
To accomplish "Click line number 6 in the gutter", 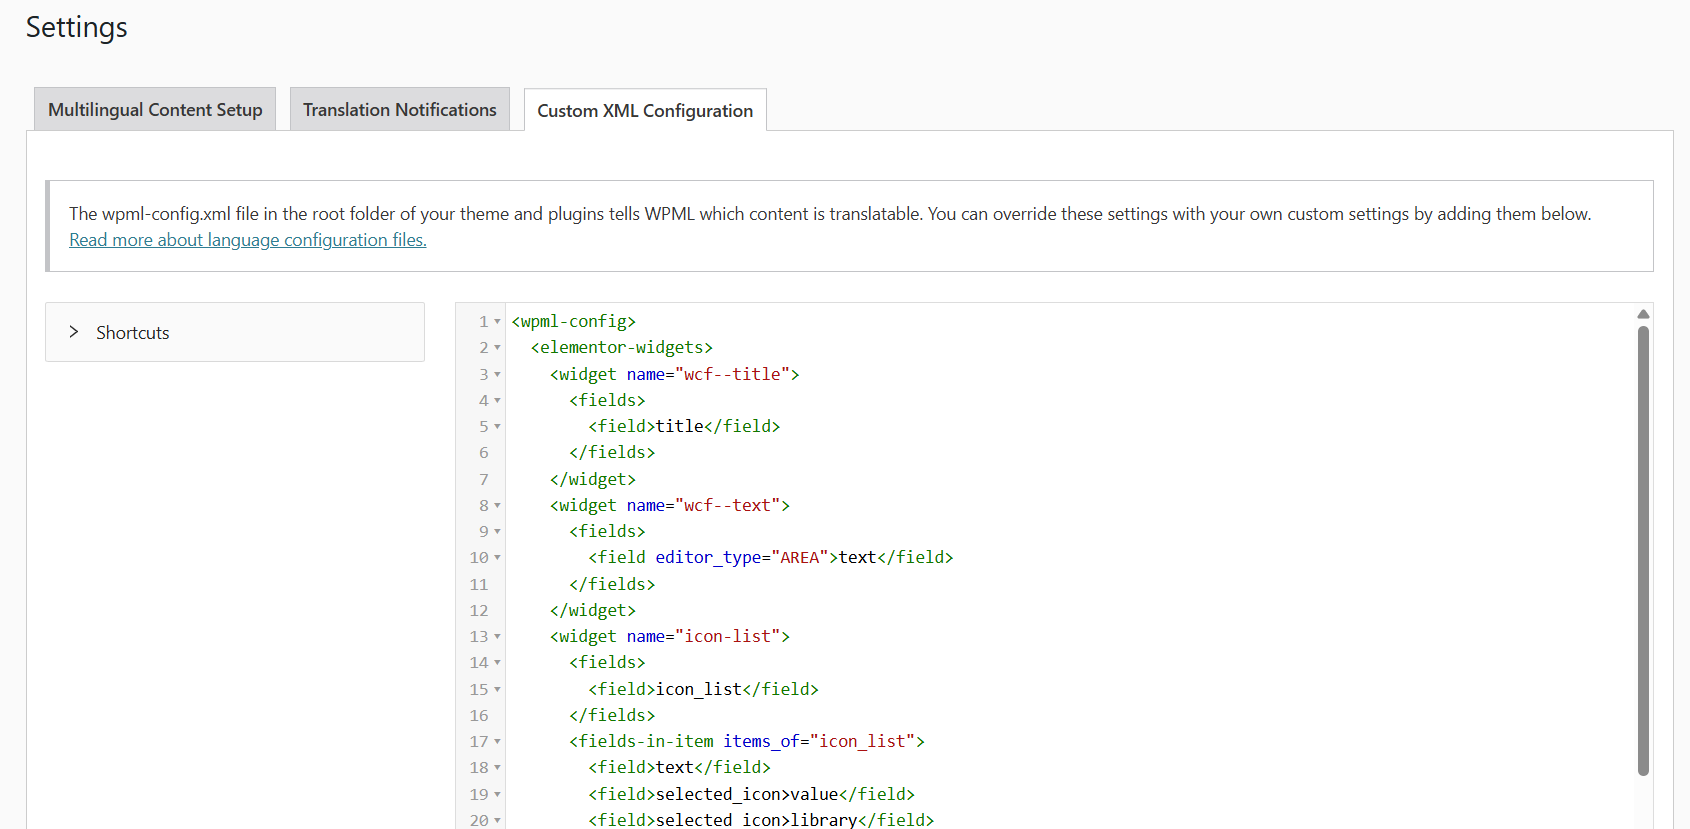I will pyautogui.click(x=484, y=453).
